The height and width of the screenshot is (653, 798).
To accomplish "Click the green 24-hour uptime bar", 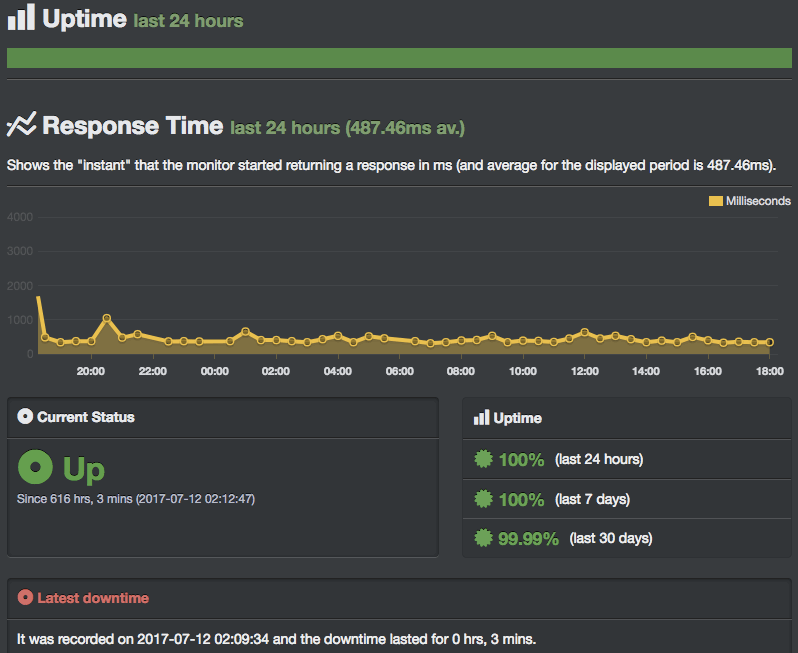I will point(399,58).
